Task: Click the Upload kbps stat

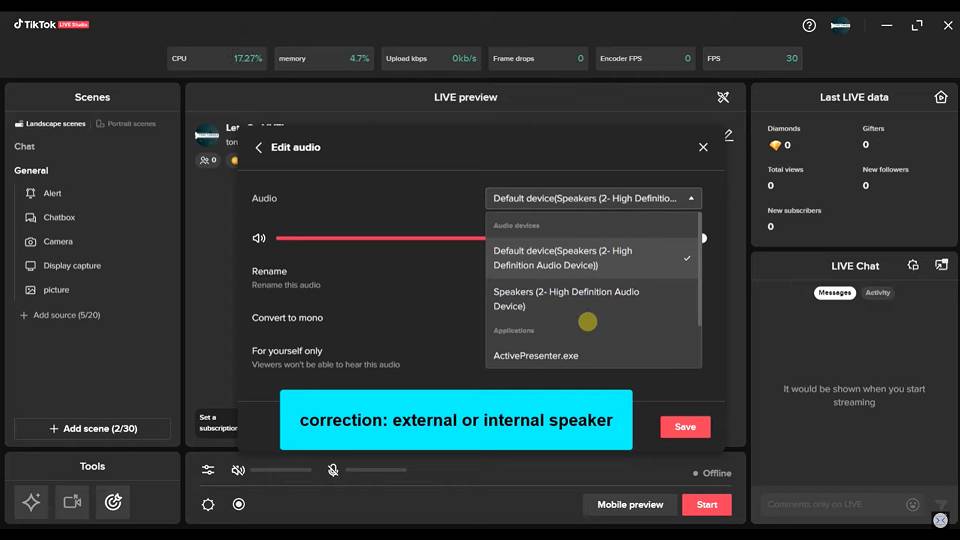Action: (431, 59)
